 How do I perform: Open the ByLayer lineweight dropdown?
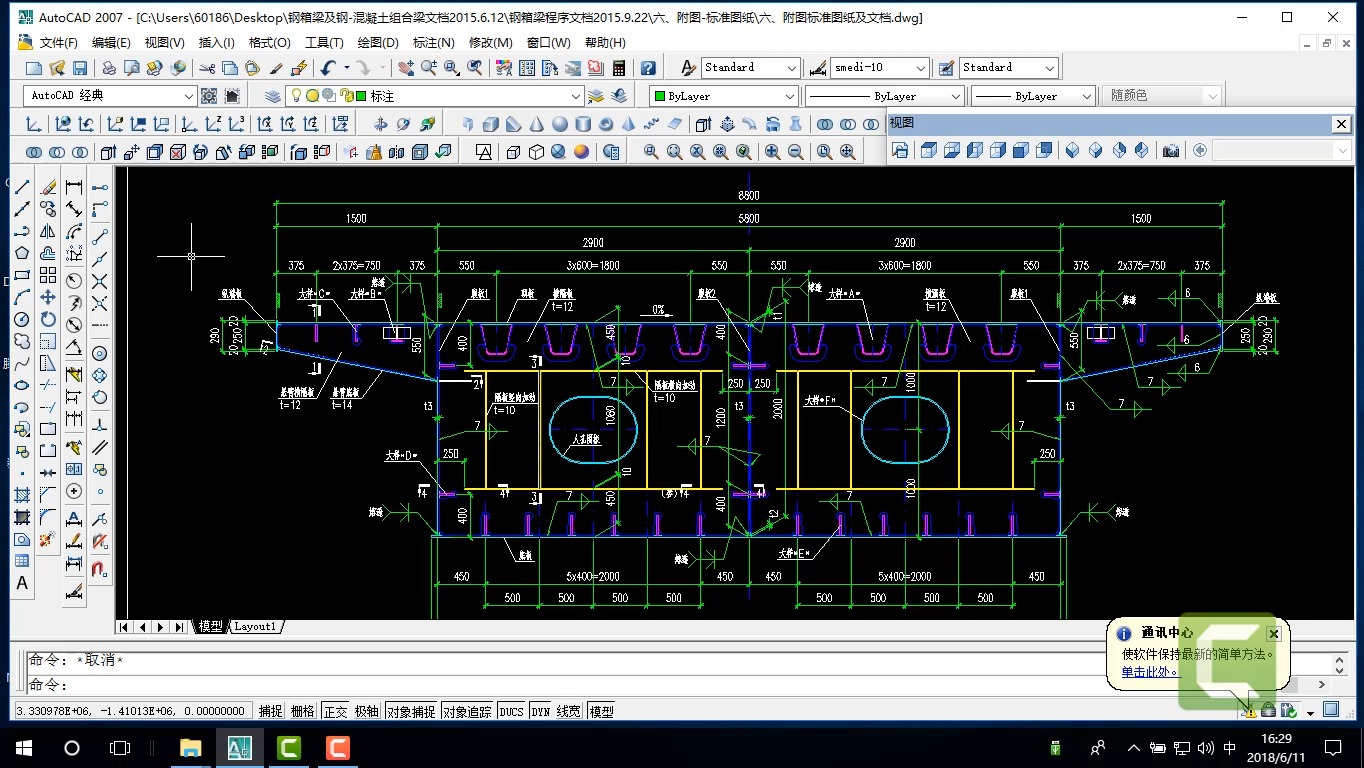coord(1033,96)
